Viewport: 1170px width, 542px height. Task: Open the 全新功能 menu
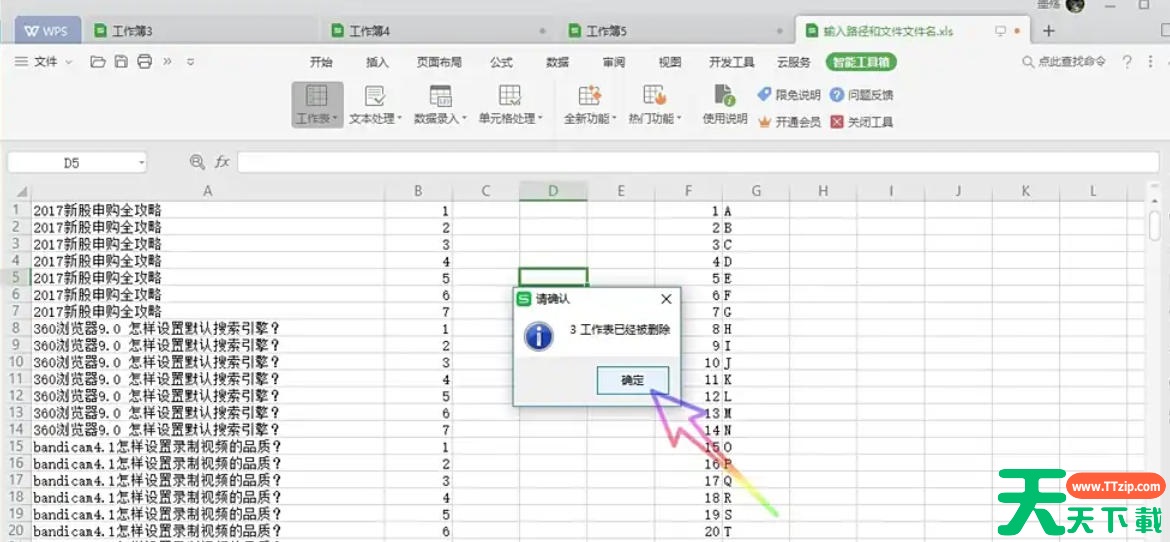(x=589, y=105)
